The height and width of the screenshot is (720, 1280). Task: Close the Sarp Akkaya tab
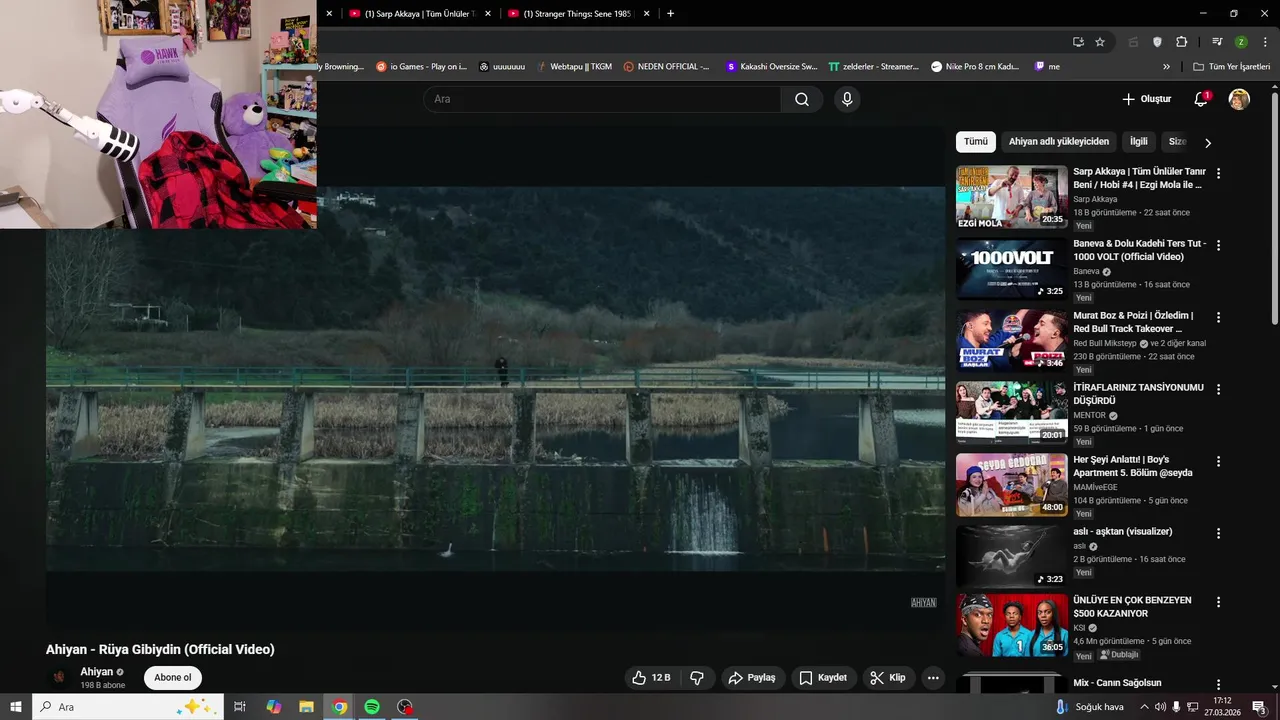coord(488,14)
